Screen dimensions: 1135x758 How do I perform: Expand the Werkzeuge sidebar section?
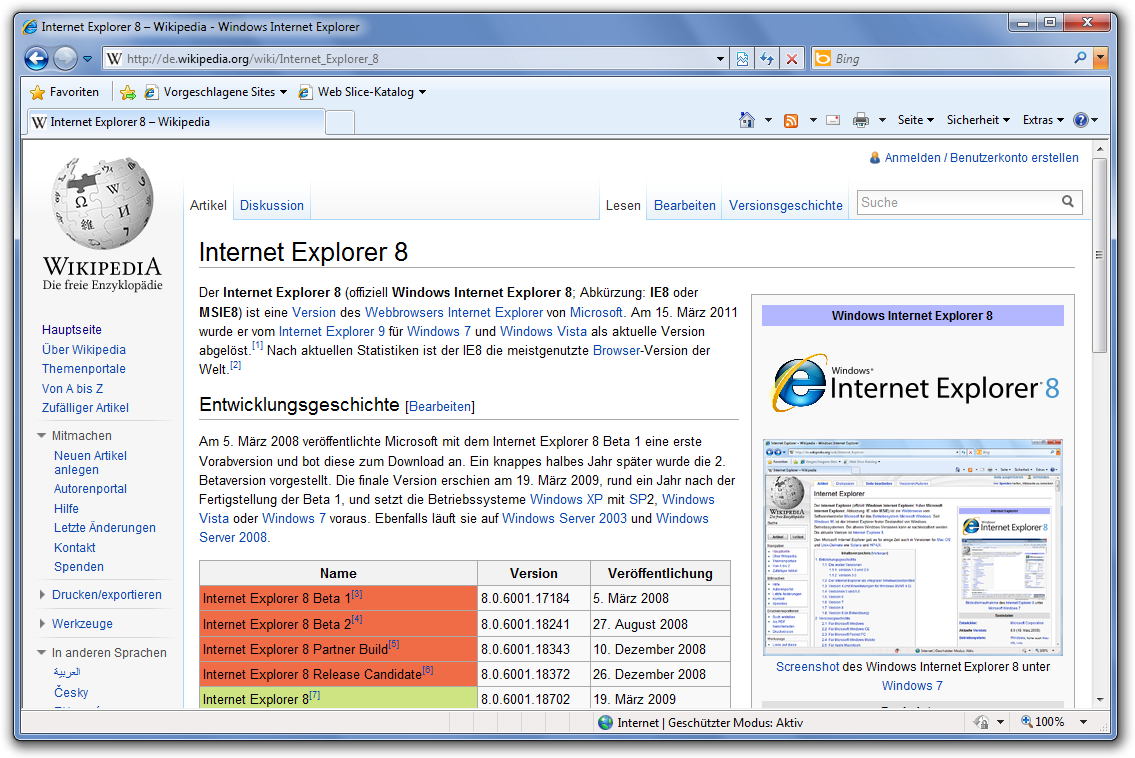[x=76, y=623]
